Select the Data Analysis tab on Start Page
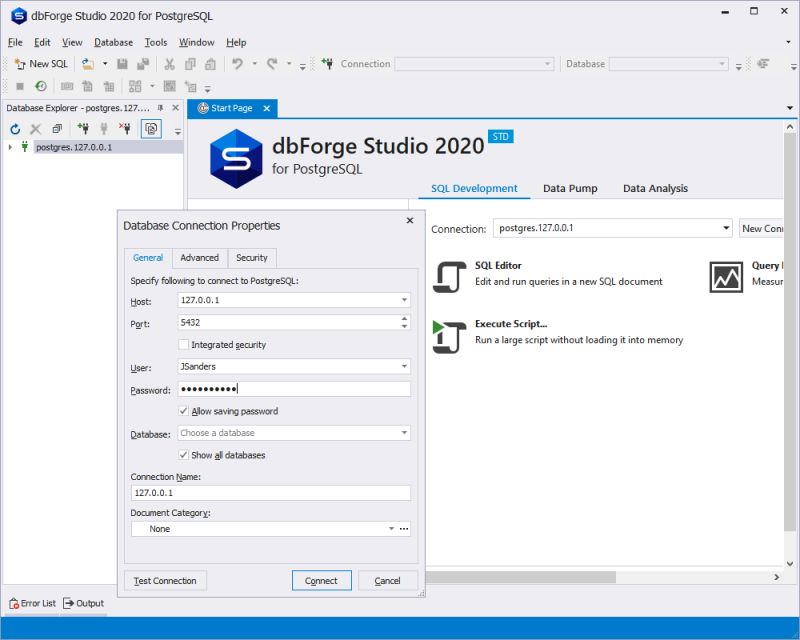The image size is (800, 640). 655,188
